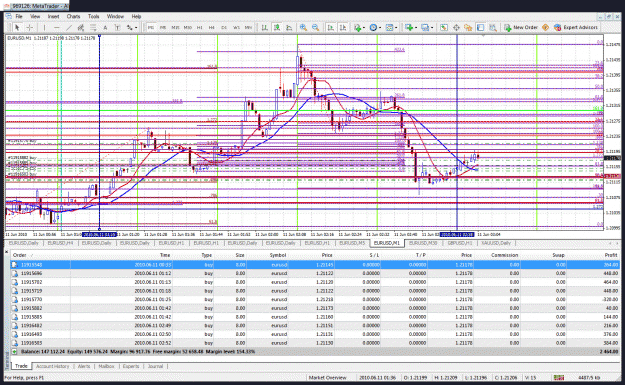The width and height of the screenshot is (625, 385).
Task: Open the Tools menu
Action: click(x=94, y=16)
